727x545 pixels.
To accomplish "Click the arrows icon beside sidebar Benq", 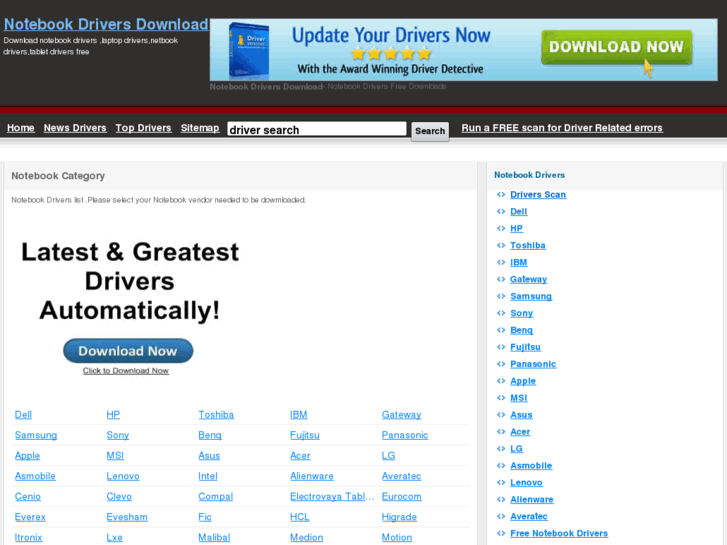I will 501,330.
